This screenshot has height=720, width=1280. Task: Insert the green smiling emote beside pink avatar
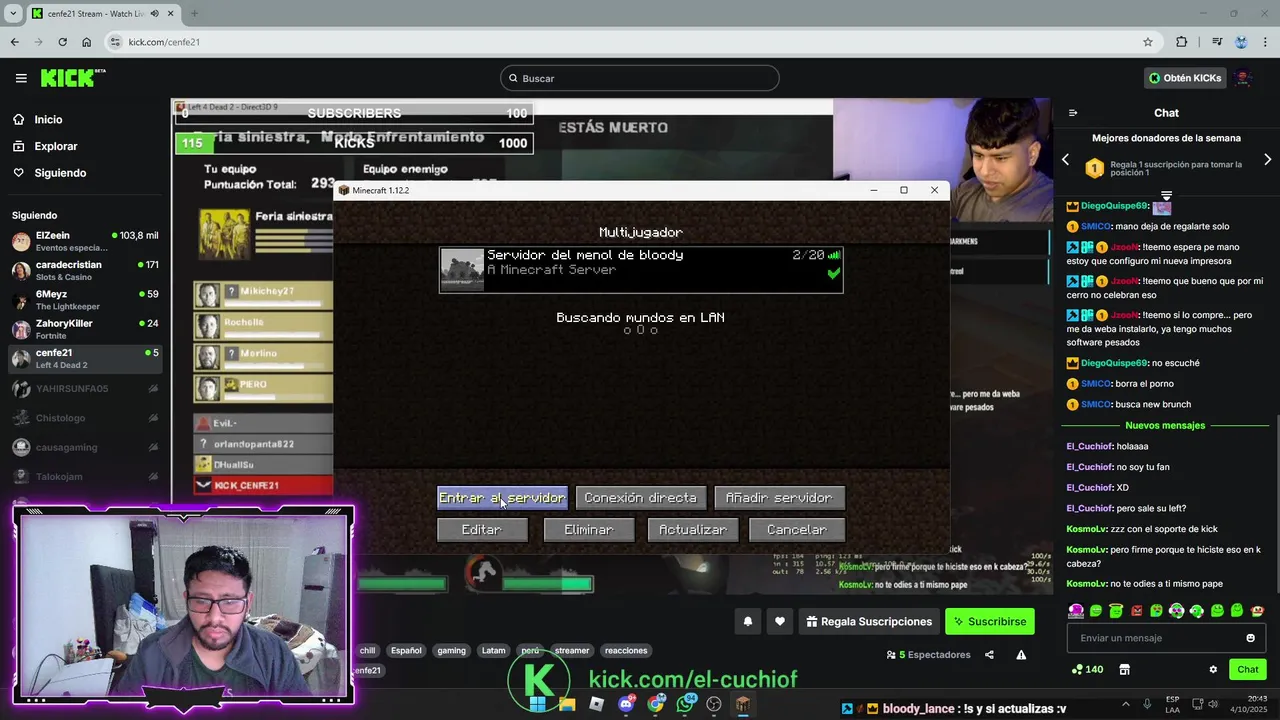[1096, 610]
